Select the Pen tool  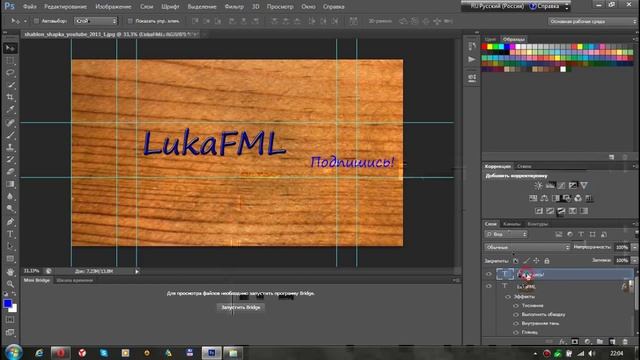pos(10,222)
